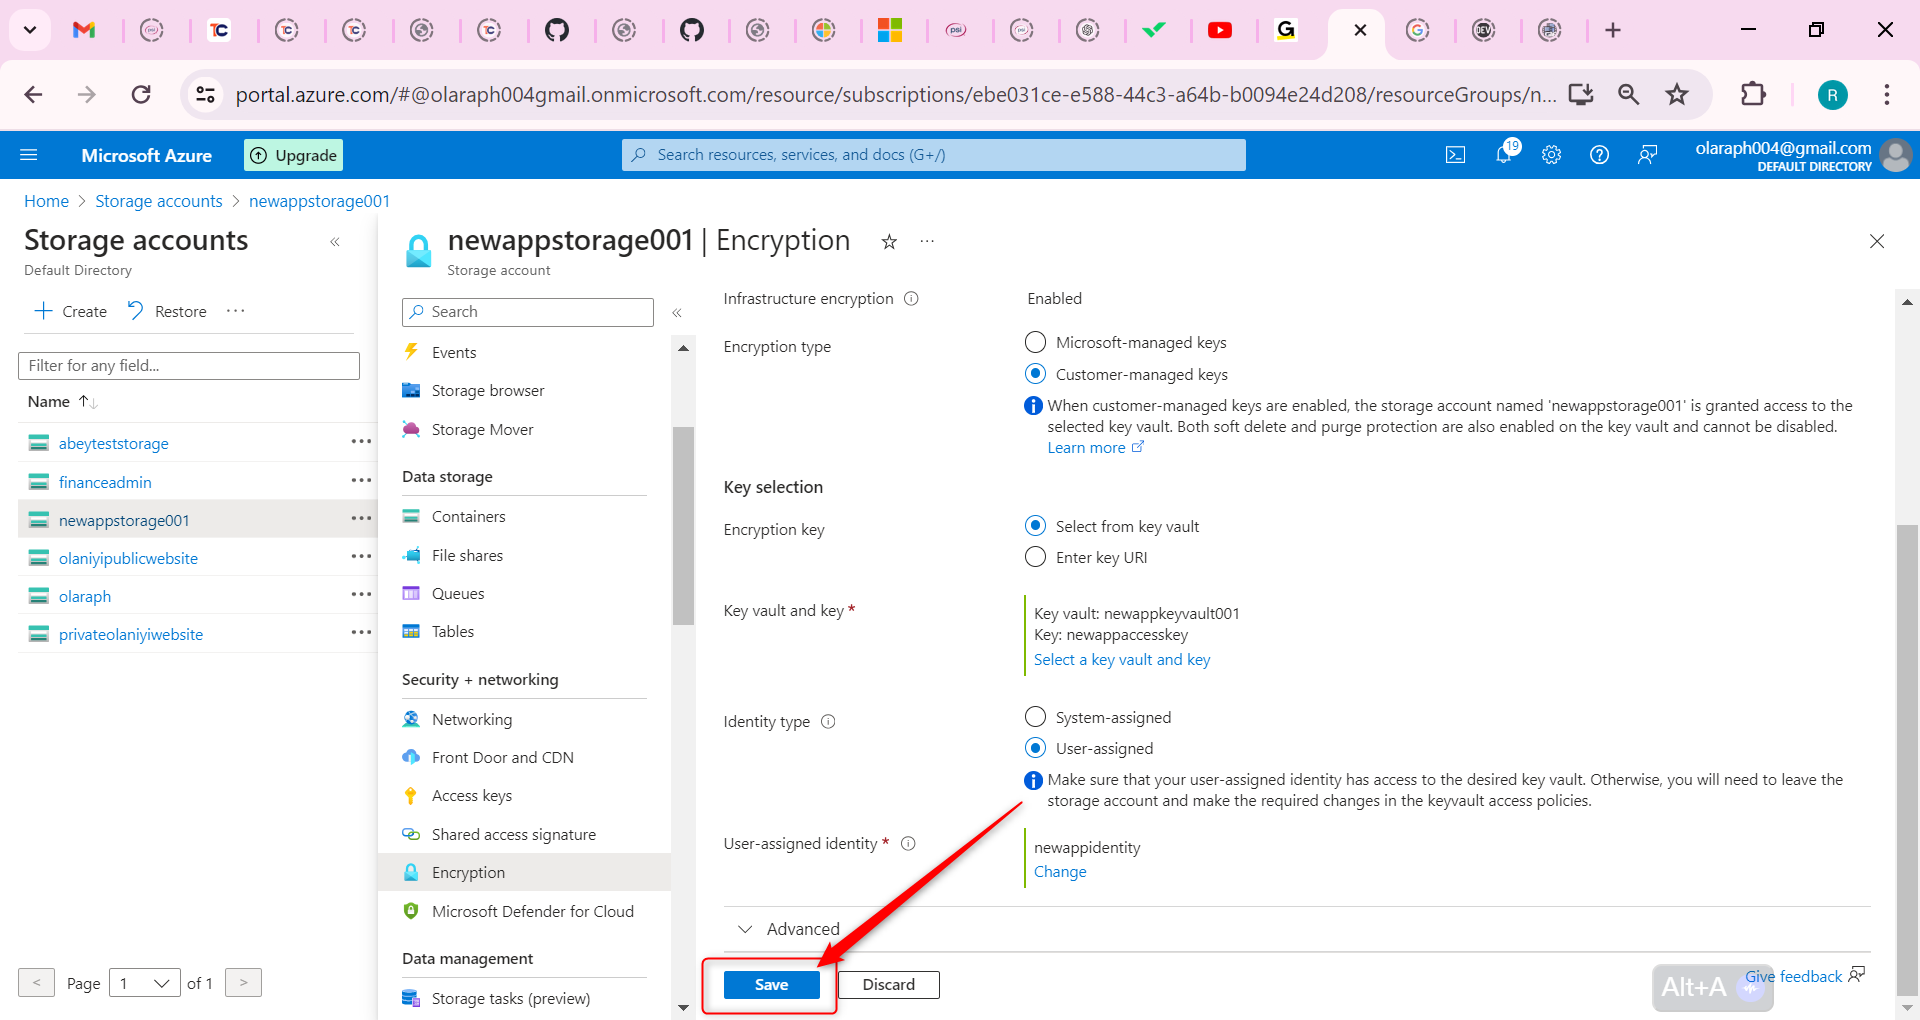Collapse the Storage accounts list pane

(335, 242)
